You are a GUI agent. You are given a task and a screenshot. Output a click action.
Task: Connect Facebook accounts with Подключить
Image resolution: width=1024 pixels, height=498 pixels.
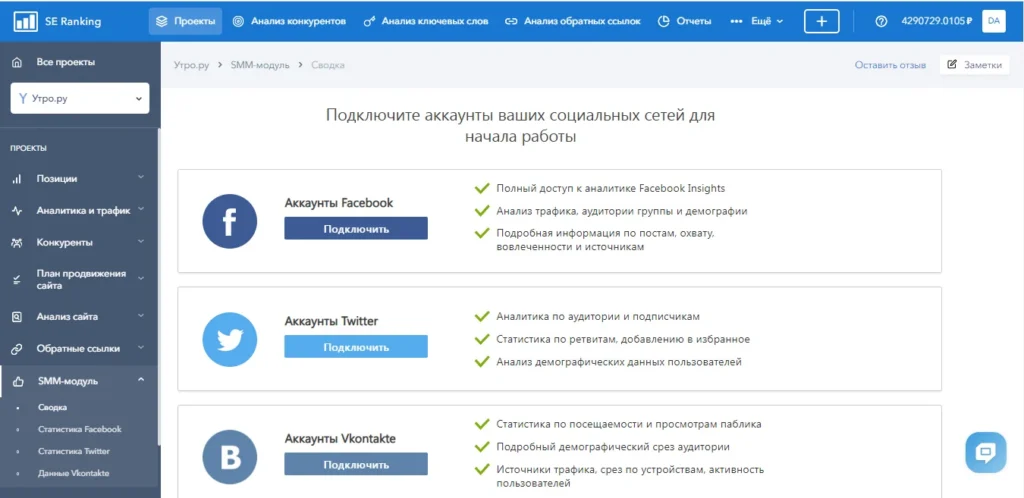[356, 228]
